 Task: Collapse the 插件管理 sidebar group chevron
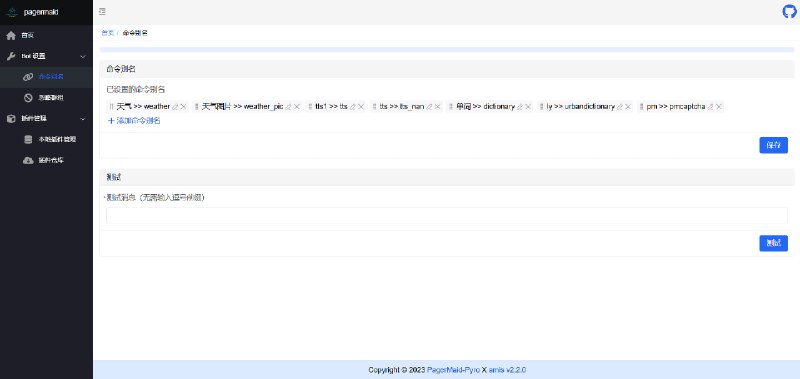(83, 119)
